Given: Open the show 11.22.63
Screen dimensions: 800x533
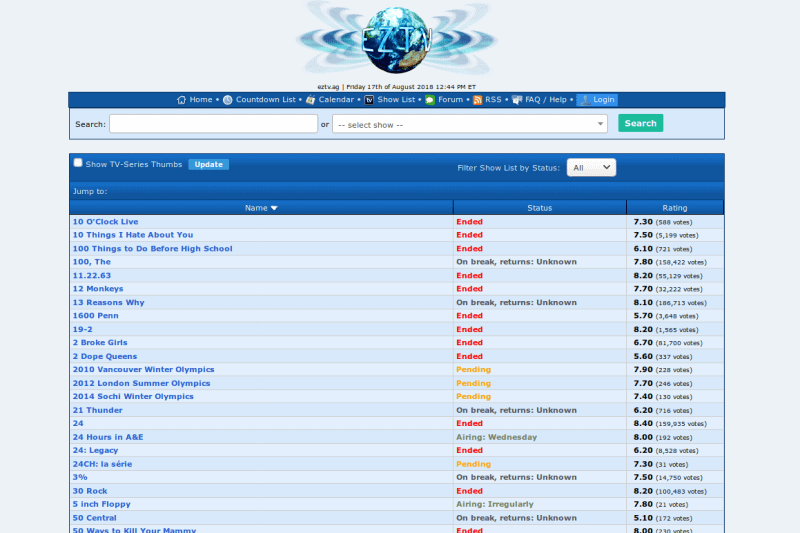Looking at the screenshot, I should pyautogui.click(x=91, y=275).
